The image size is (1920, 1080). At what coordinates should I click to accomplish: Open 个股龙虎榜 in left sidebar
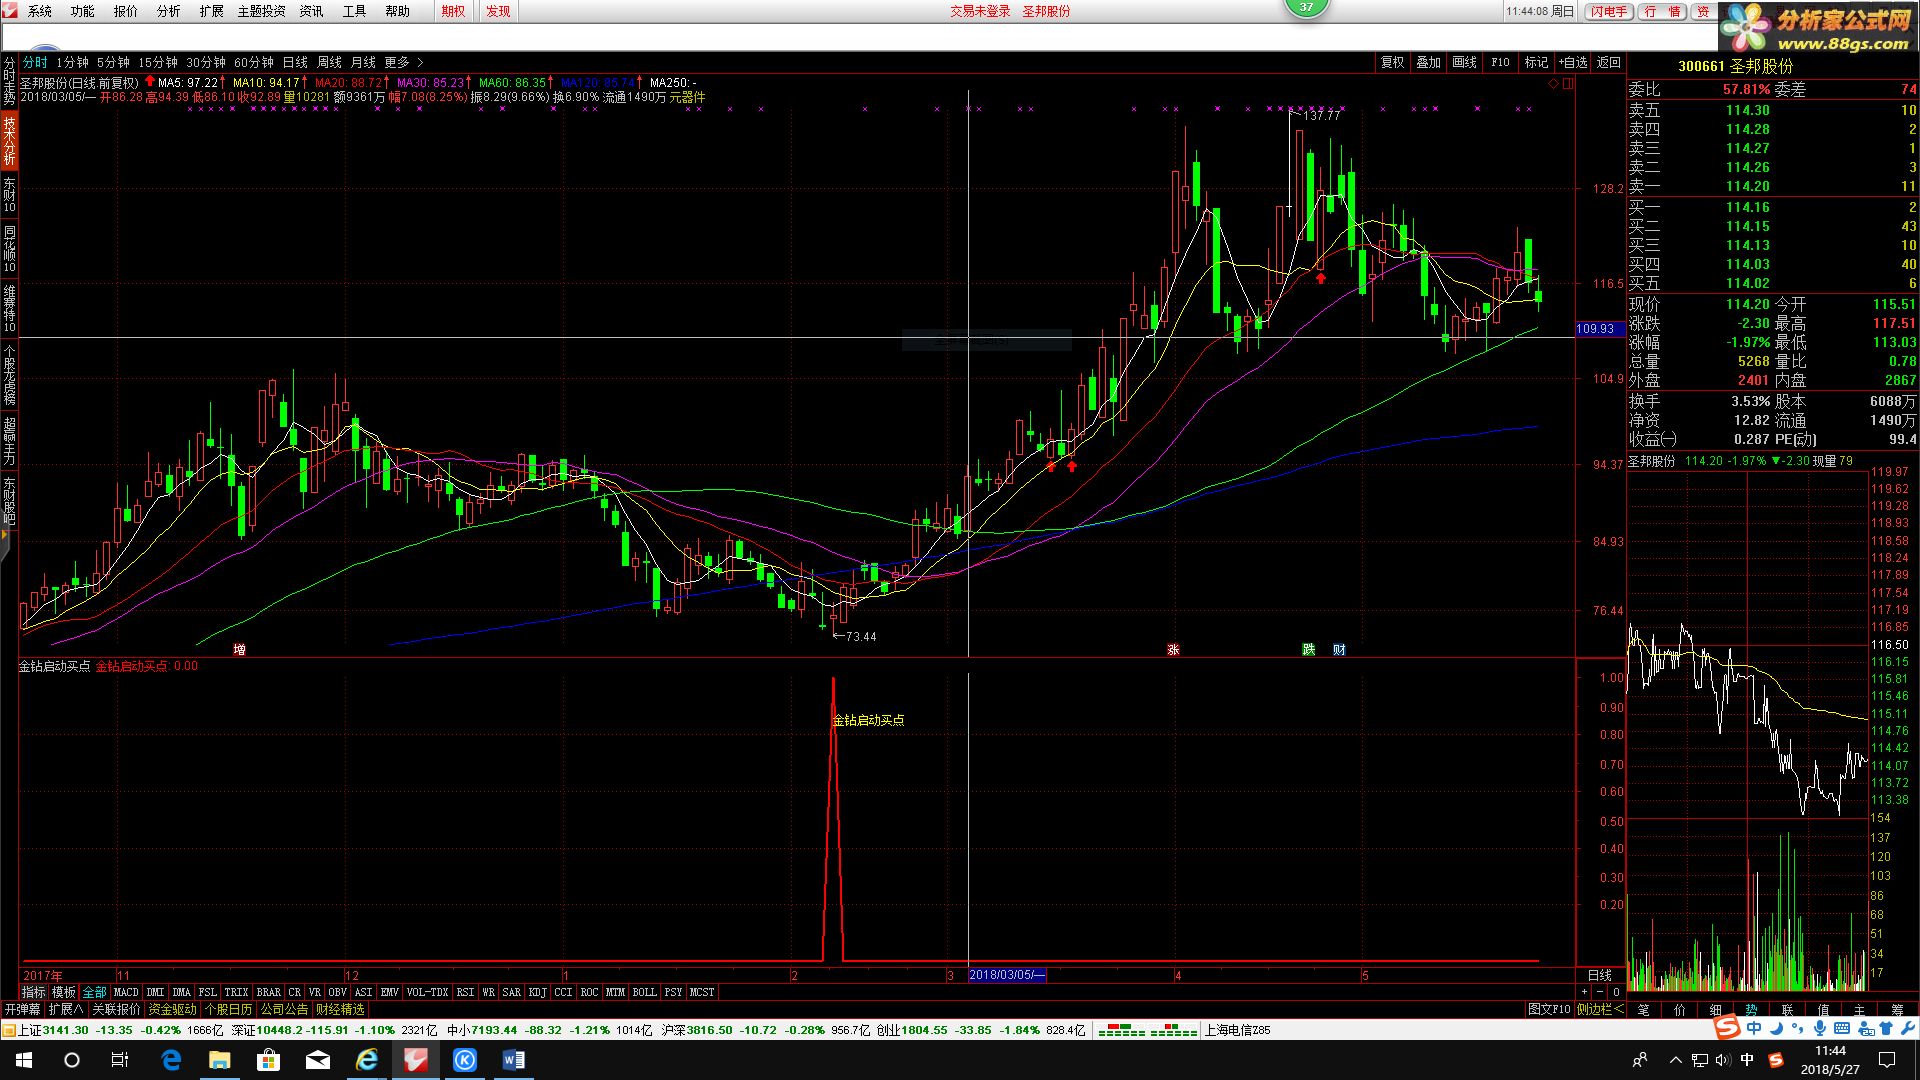(x=9, y=375)
